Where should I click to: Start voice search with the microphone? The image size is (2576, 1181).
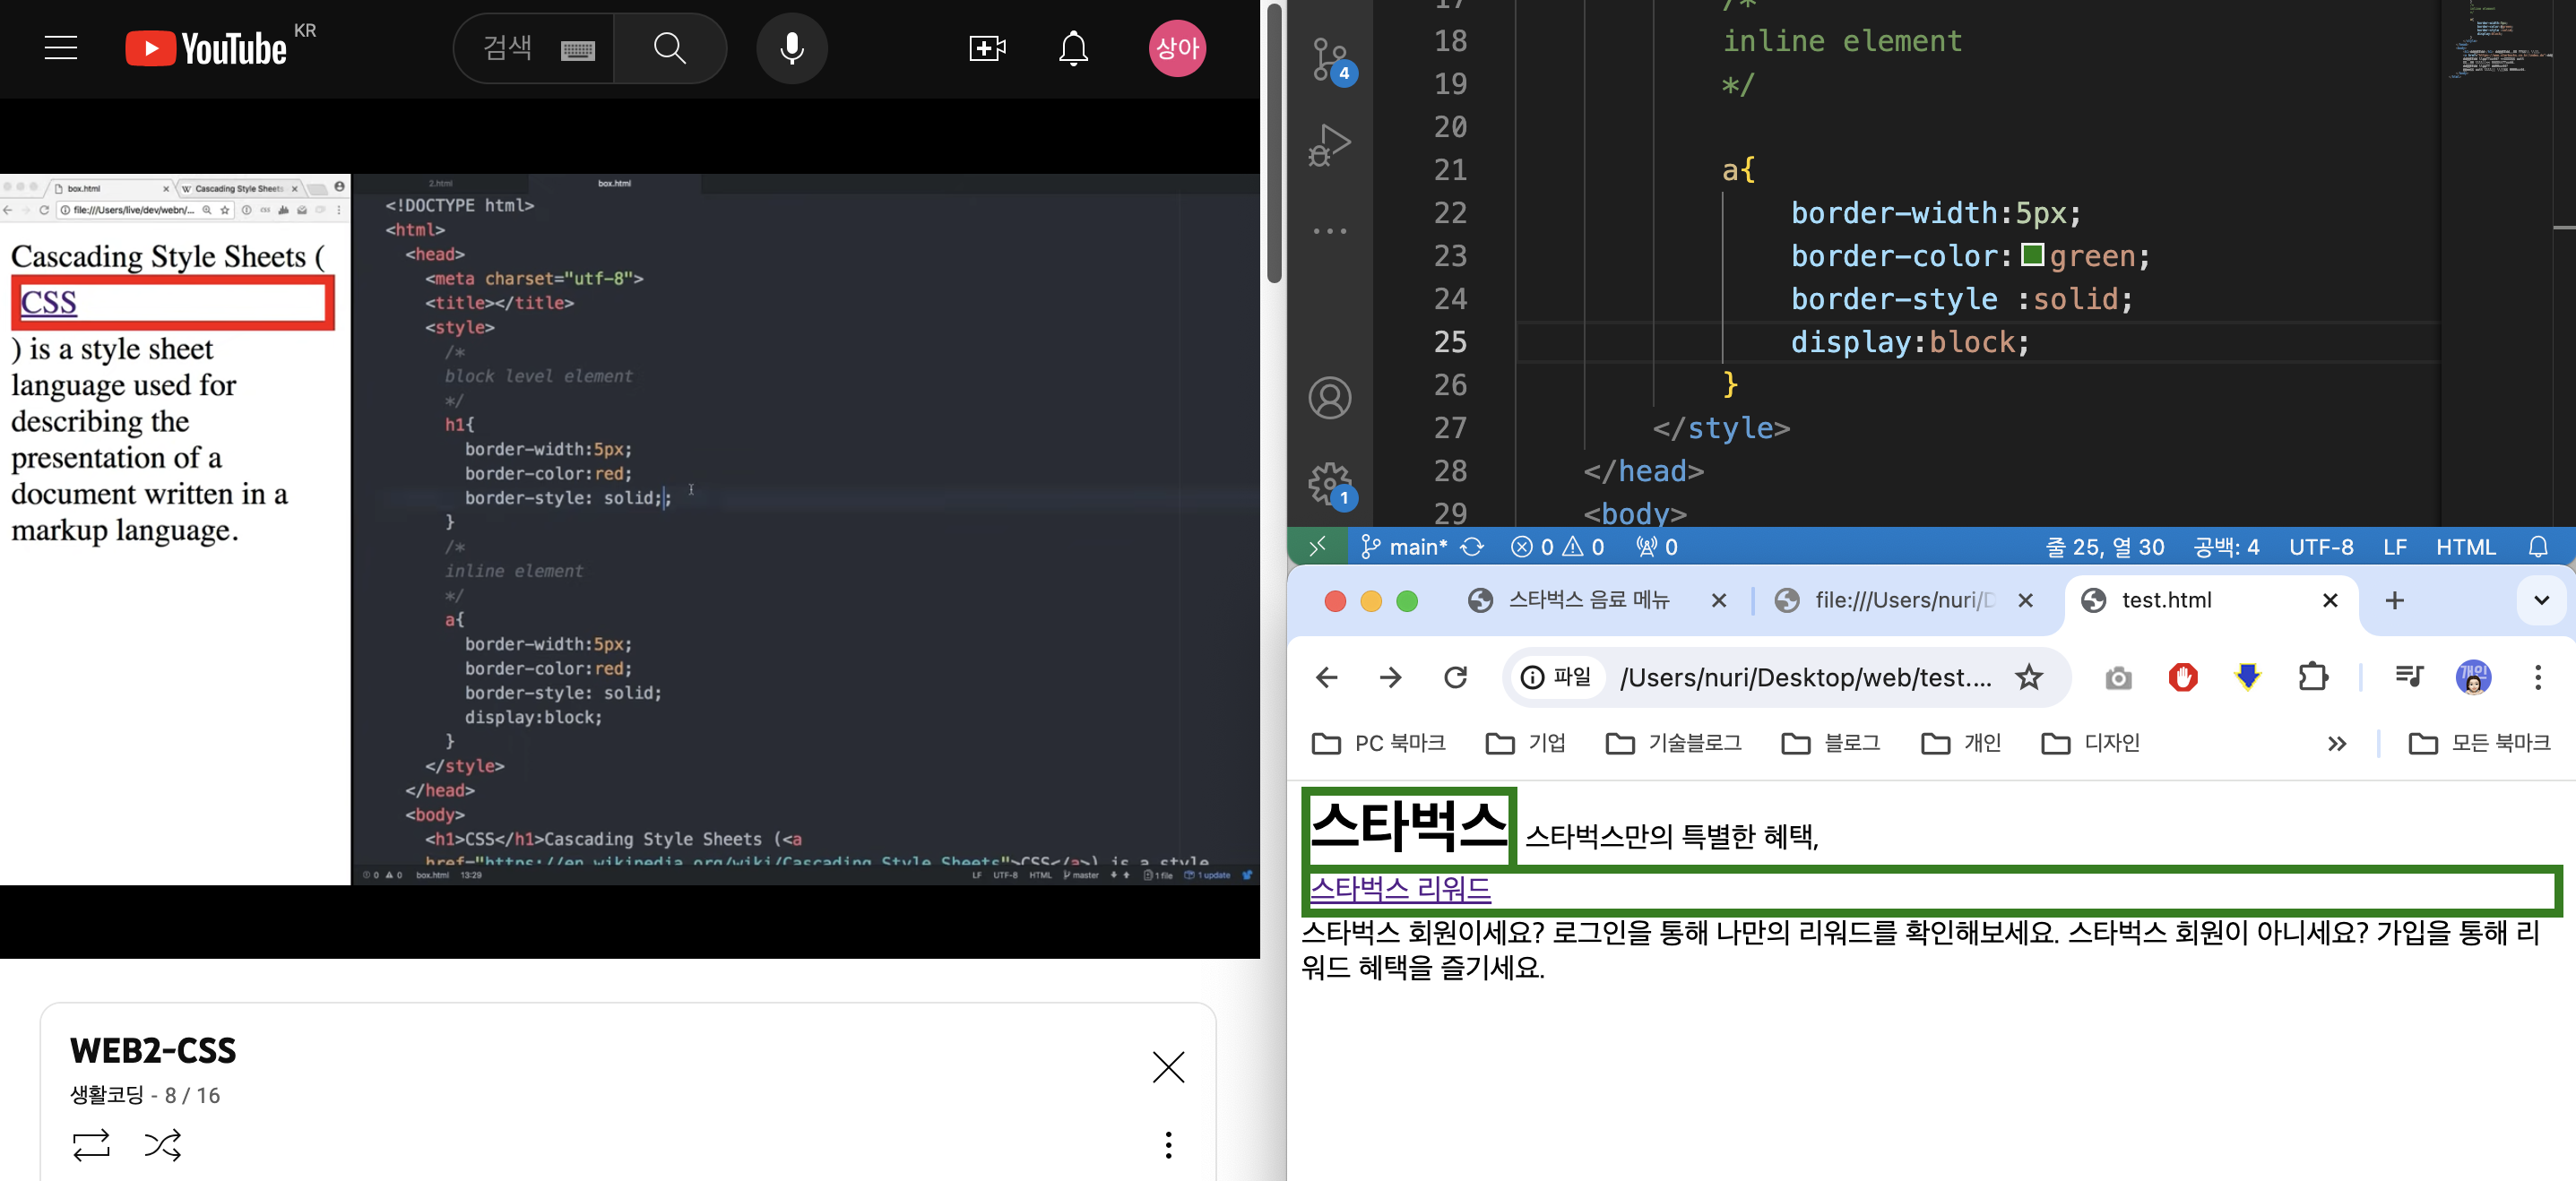[792, 48]
